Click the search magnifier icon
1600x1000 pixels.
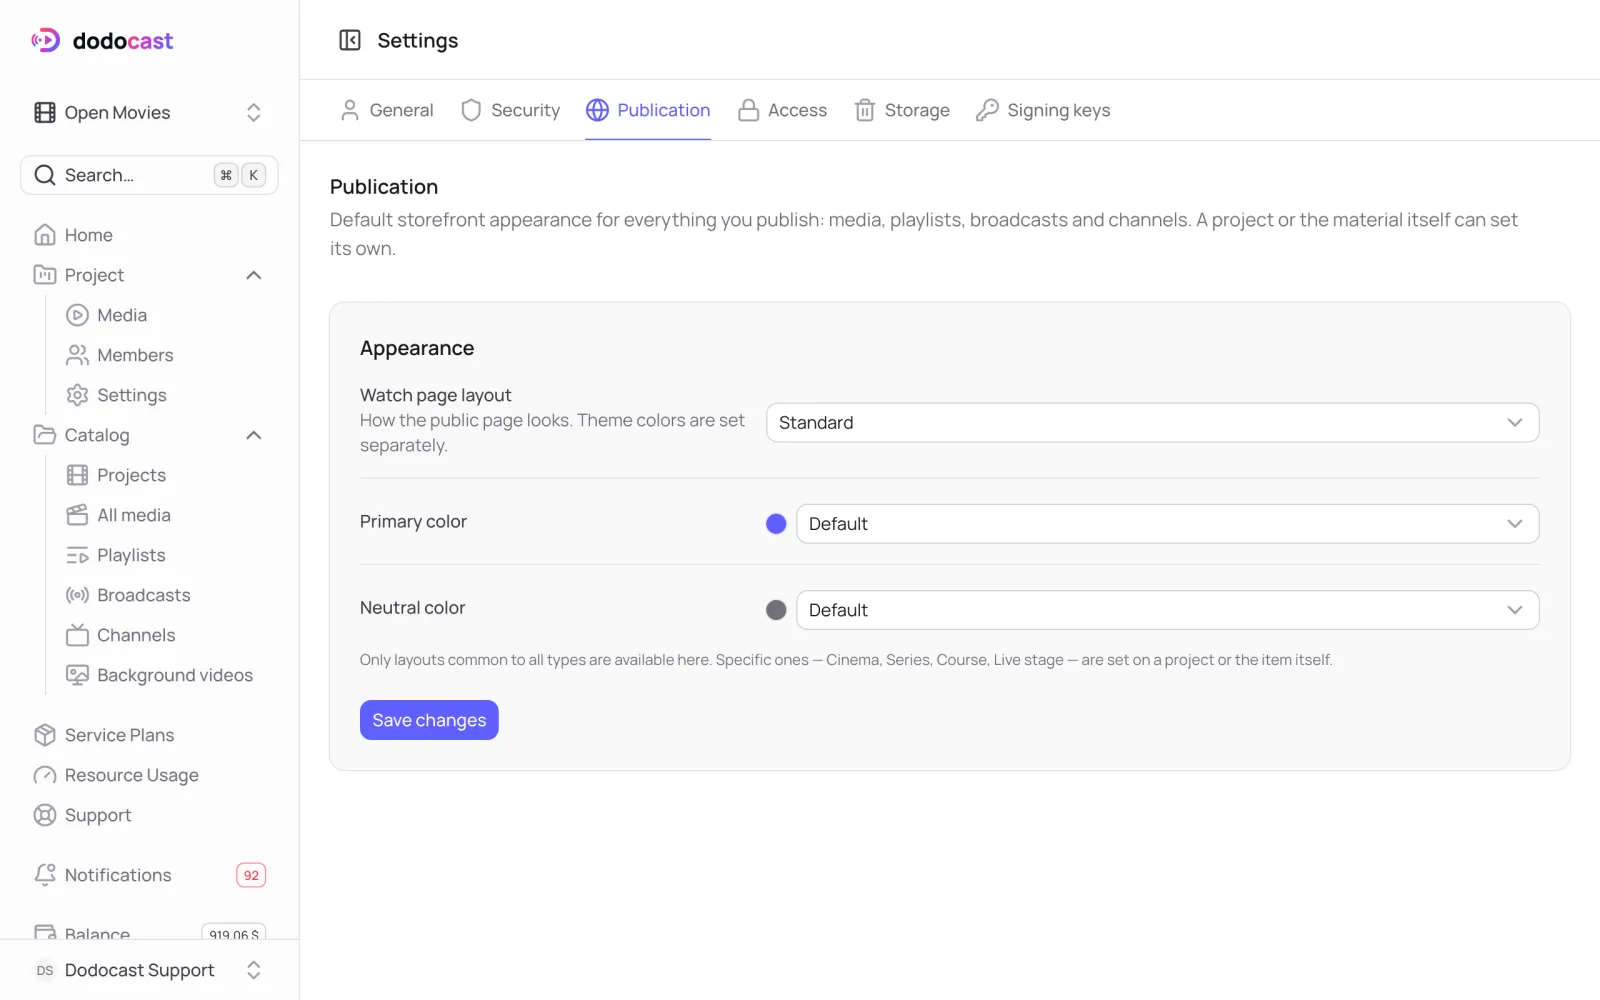(45, 175)
